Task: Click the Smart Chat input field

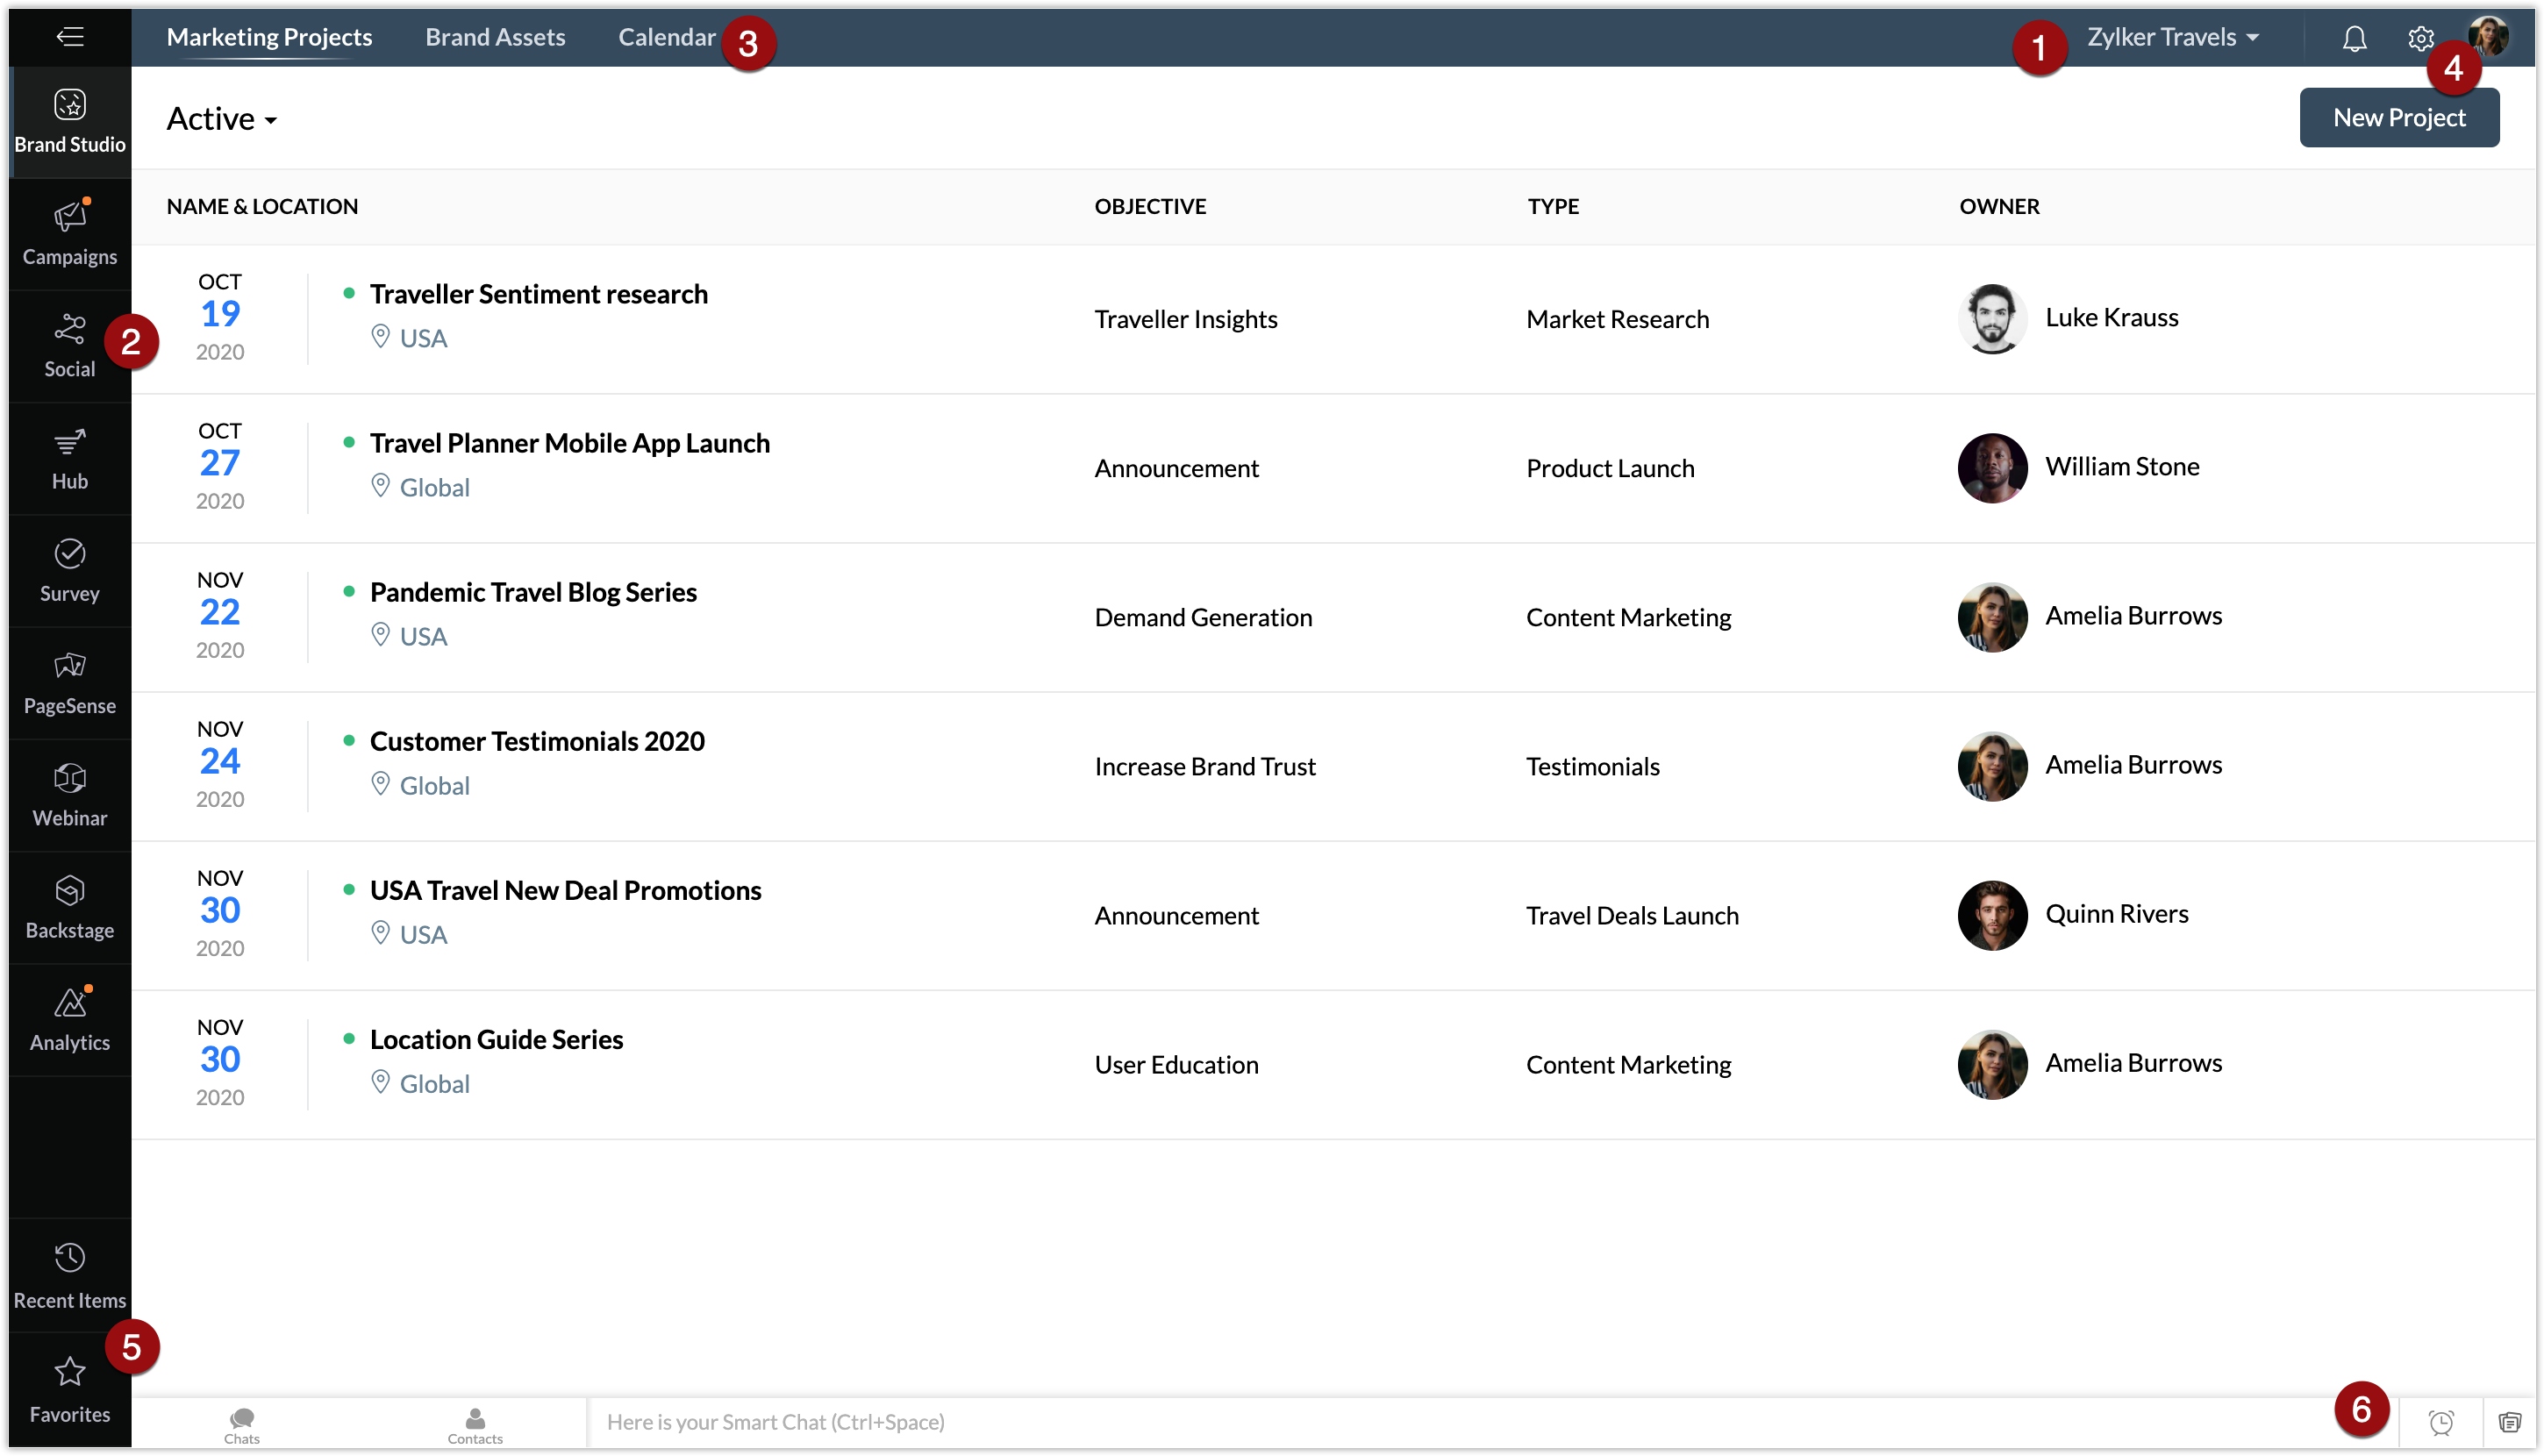Action: (x=1400, y=1422)
